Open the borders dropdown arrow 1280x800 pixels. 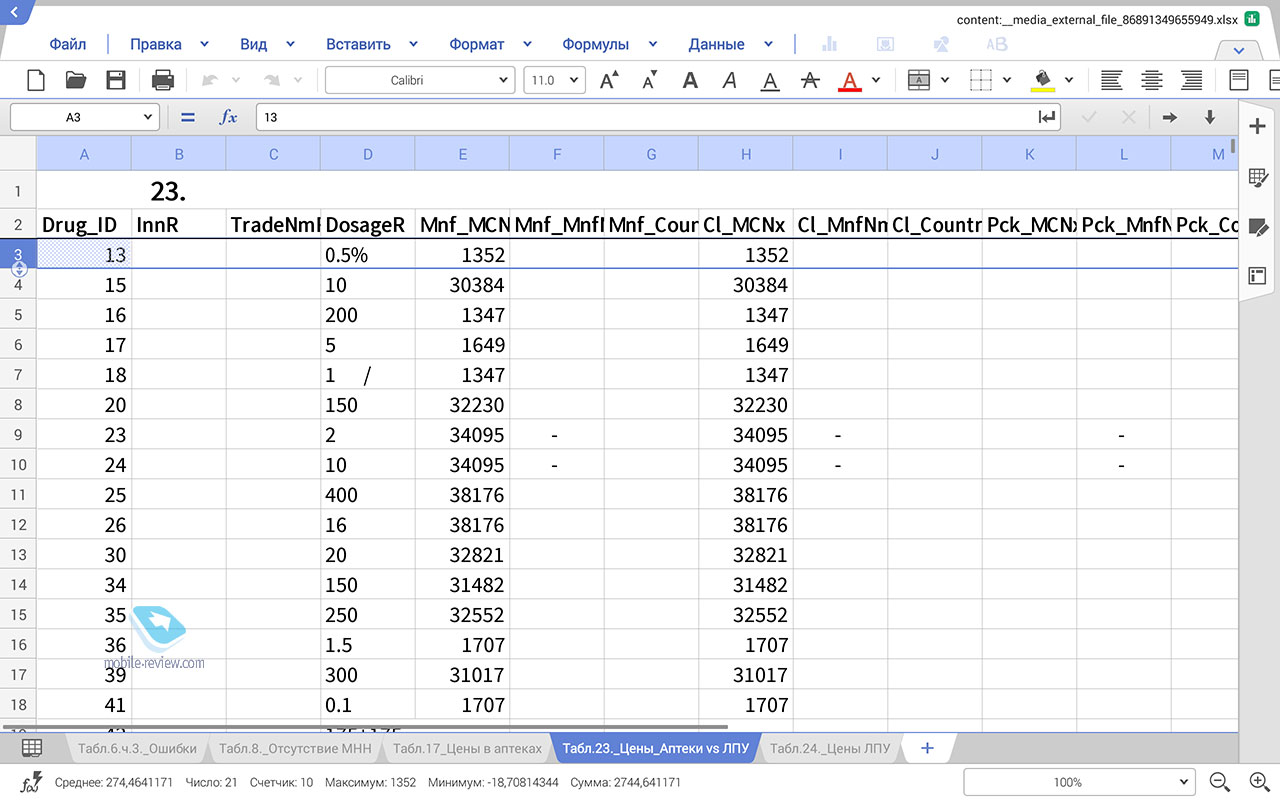point(1007,80)
